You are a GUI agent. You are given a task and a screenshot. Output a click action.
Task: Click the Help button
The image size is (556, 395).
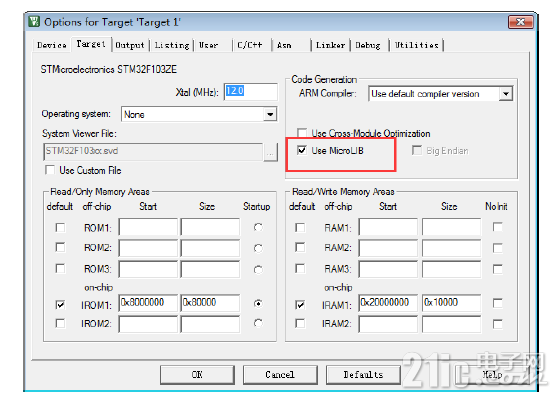point(493,375)
